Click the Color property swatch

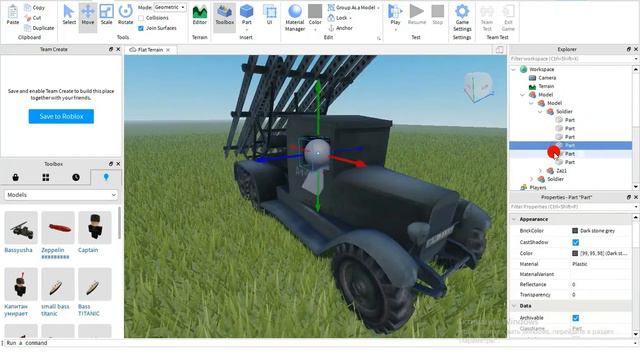[575, 253]
